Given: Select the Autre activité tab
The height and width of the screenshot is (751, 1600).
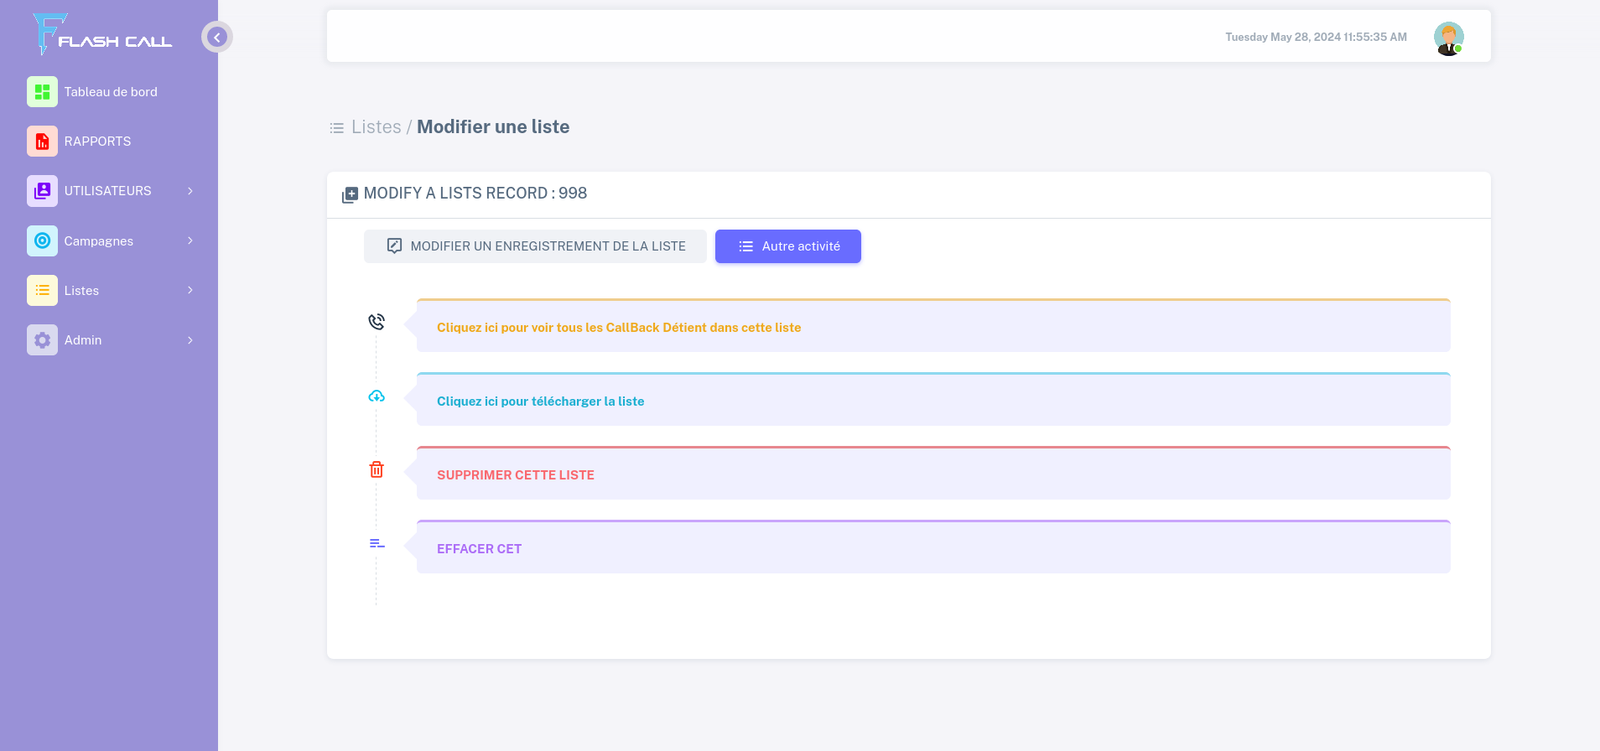Looking at the screenshot, I should 788,246.
